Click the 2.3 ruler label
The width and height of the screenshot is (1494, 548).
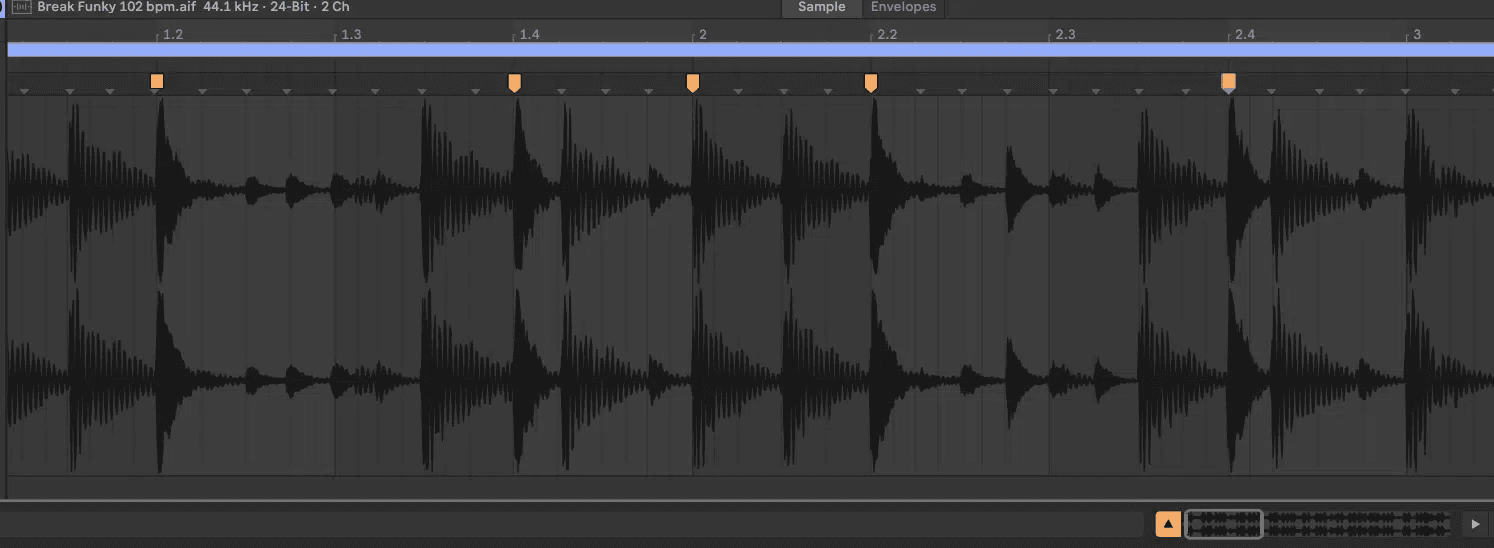[x=1066, y=35]
